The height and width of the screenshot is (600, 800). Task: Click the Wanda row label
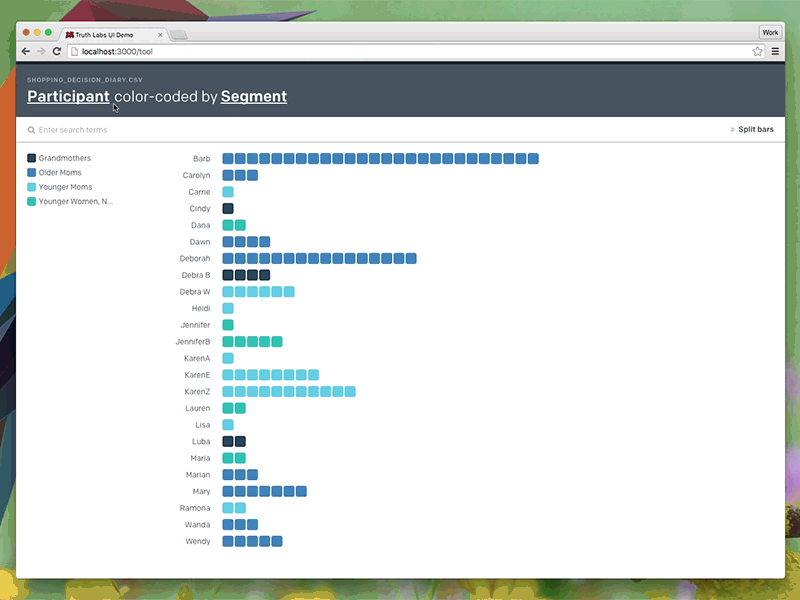tap(197, 524)
